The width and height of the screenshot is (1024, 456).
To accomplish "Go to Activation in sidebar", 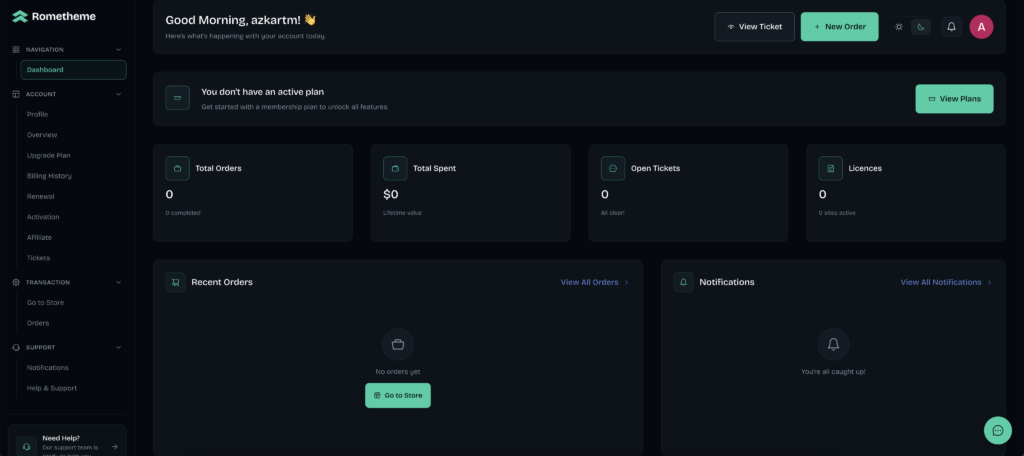I will click(x=43, y=217).
